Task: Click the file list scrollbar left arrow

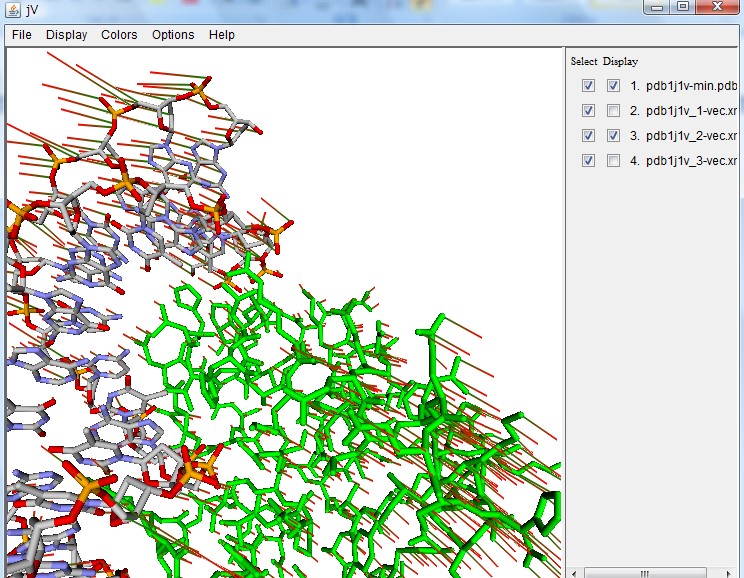Action: coord(575,573)
